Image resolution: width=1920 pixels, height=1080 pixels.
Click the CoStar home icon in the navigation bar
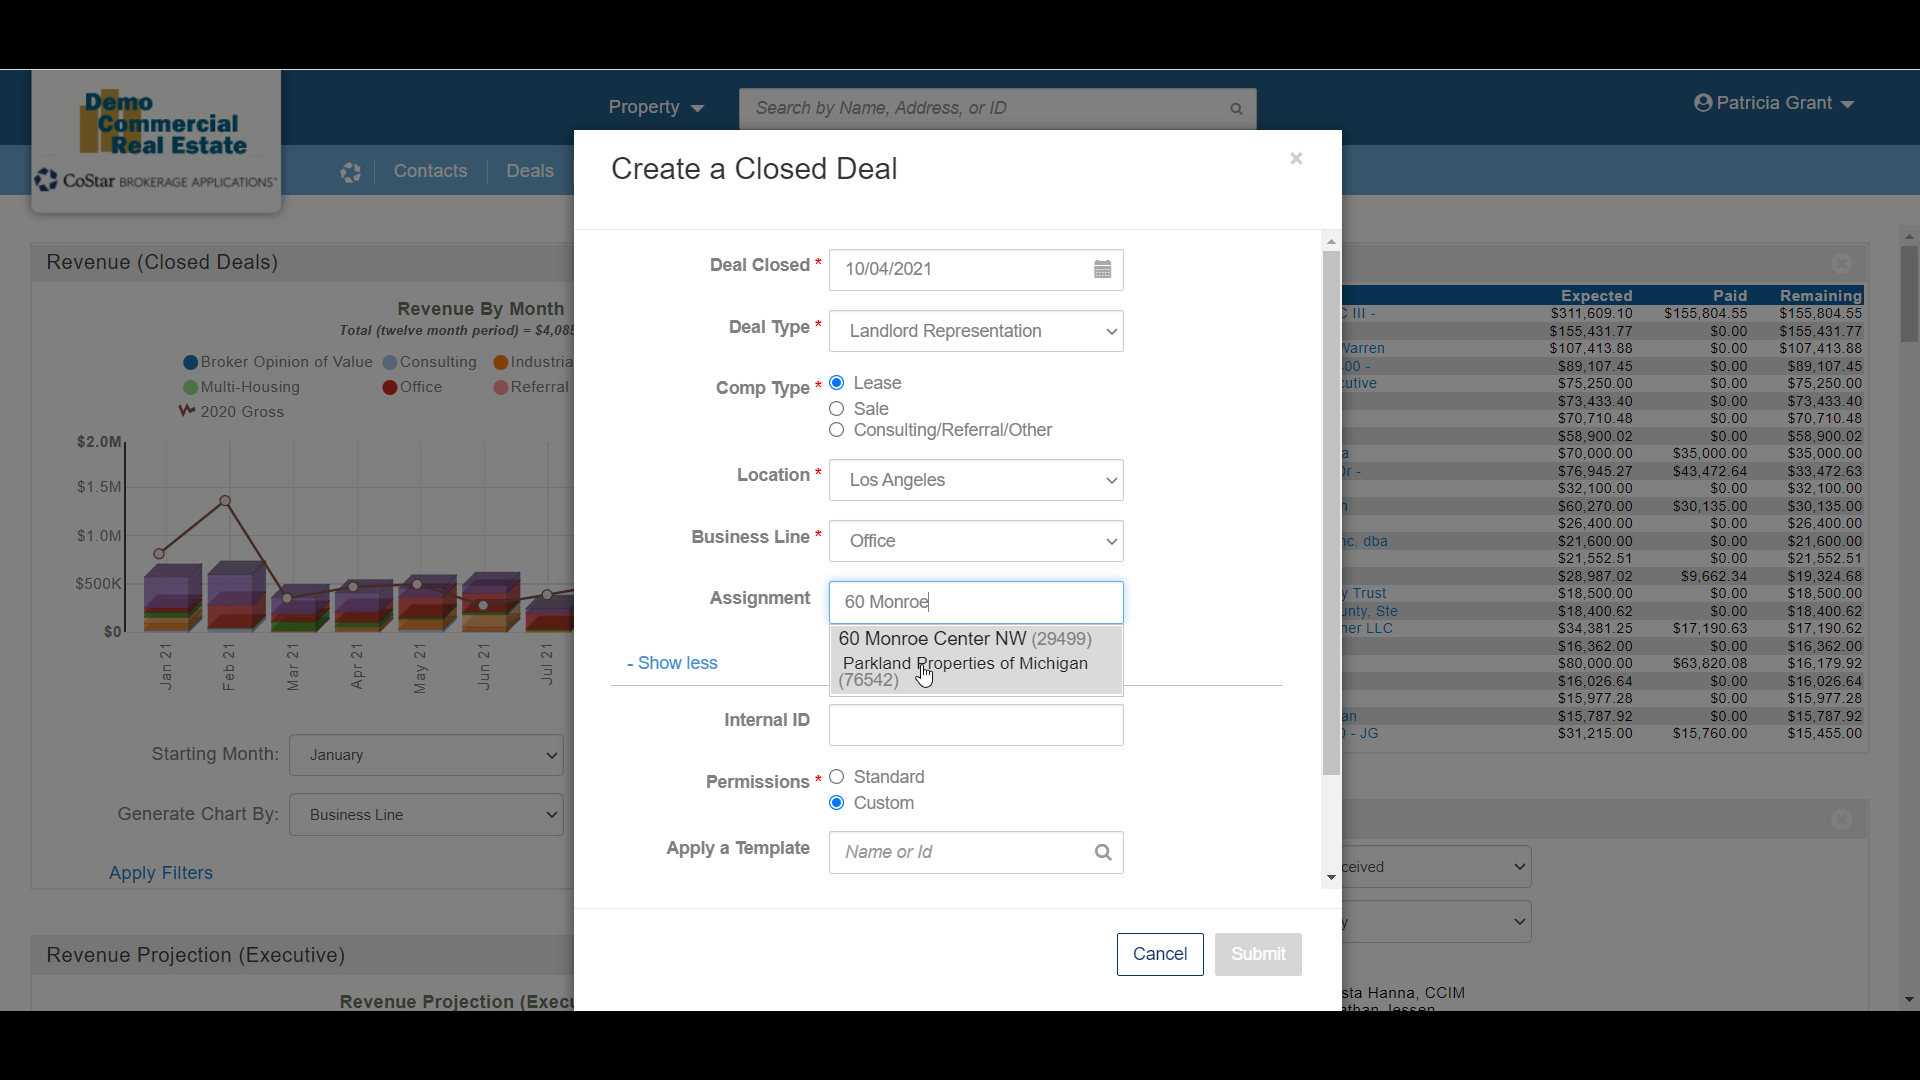coord(350,172)
